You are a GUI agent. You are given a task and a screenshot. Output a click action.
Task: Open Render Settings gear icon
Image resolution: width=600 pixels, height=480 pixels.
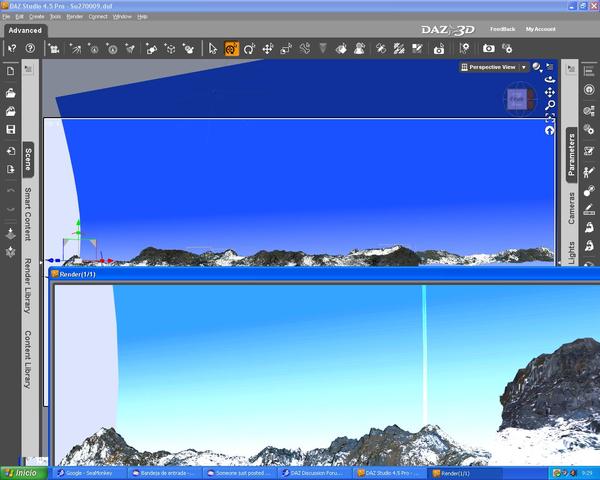(x=507, y=49)
